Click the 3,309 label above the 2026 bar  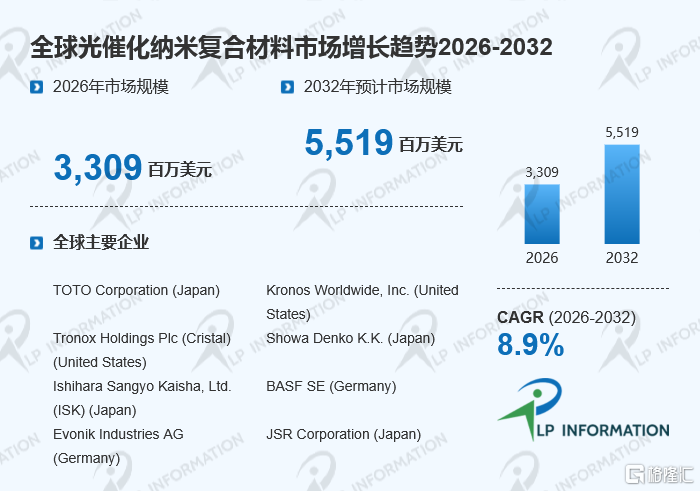[x=542, y=172]
